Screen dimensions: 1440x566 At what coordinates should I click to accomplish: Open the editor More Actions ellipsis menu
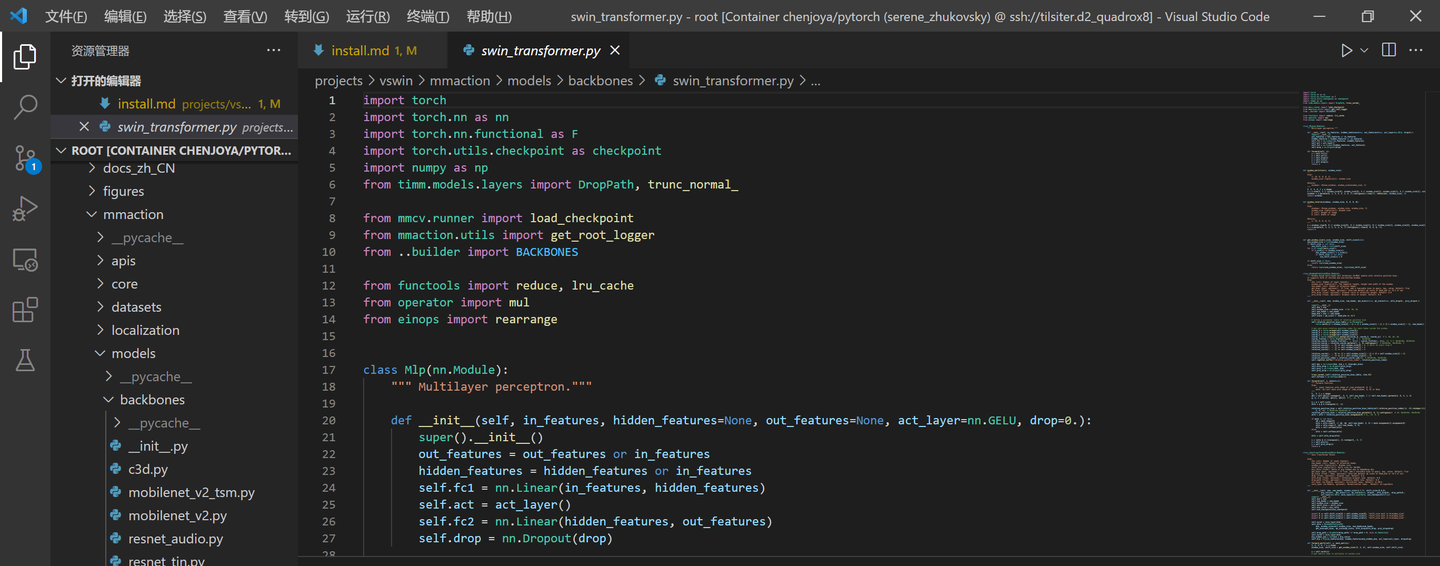point(1416,50)
